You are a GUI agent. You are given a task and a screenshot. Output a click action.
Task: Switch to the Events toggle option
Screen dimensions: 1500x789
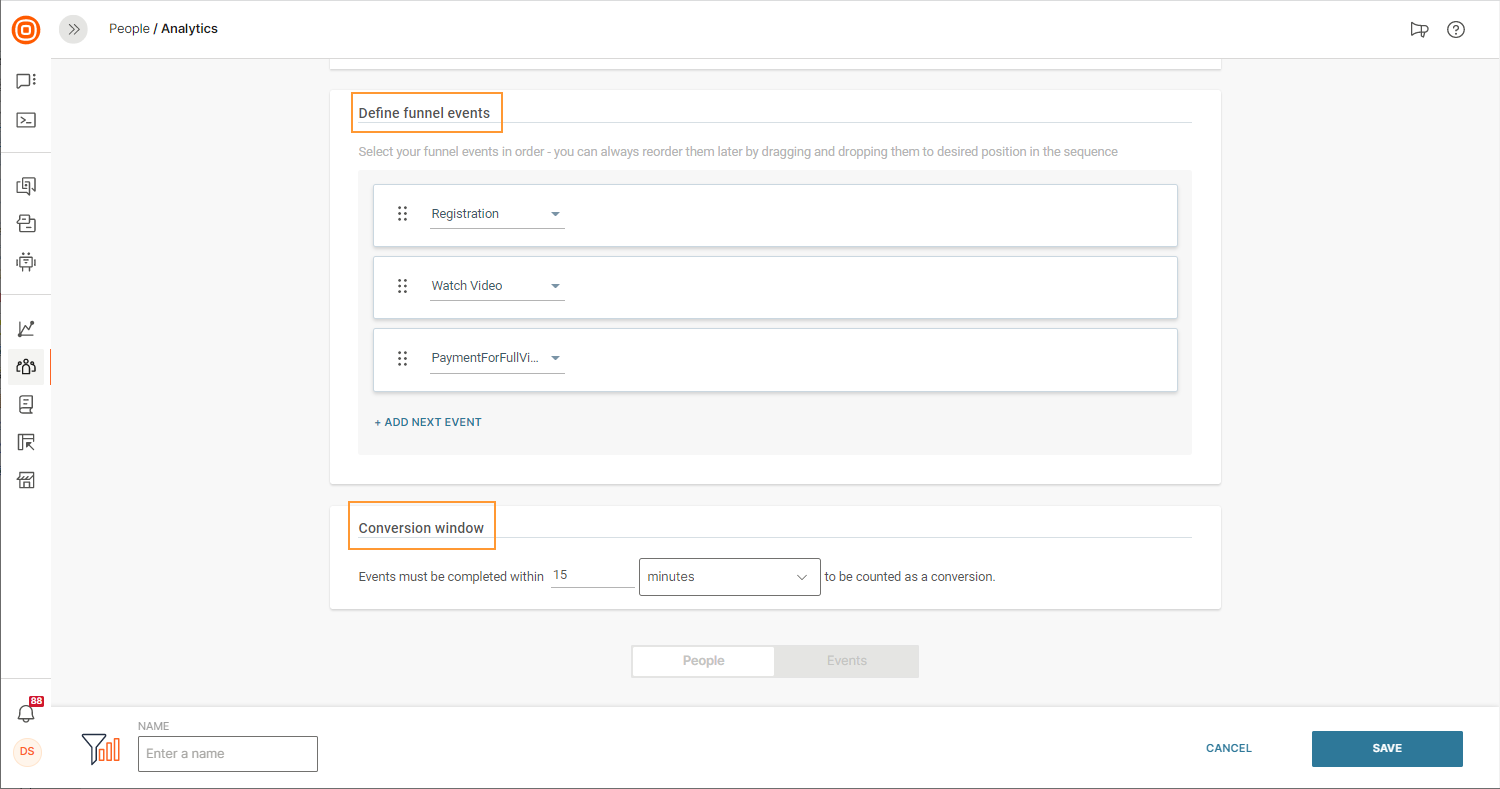point(846,661)
